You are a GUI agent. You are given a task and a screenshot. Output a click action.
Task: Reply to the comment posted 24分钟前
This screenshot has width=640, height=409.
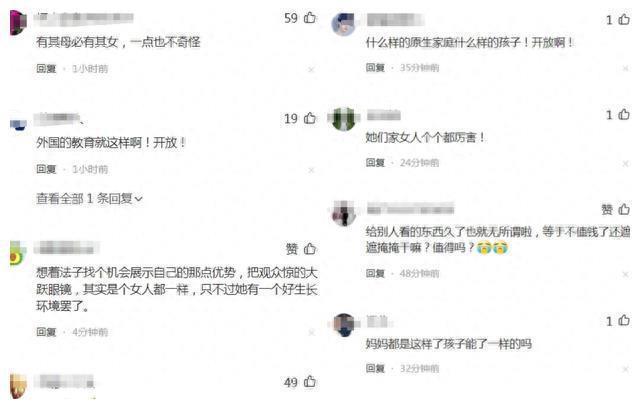click(x=375, y=162)
